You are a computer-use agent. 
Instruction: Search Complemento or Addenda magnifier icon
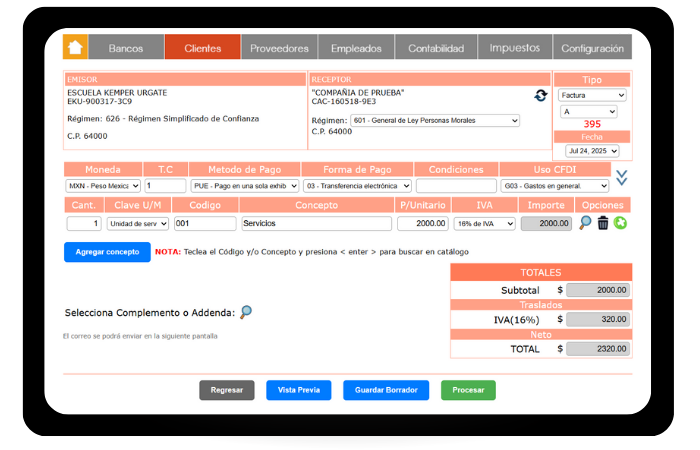click(246, 312)
